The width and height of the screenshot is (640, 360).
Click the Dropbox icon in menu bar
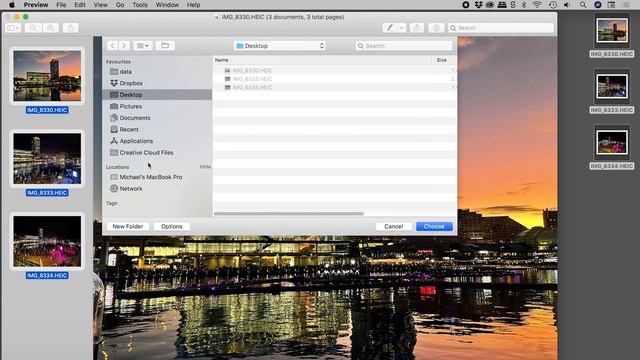coord(478,5)
